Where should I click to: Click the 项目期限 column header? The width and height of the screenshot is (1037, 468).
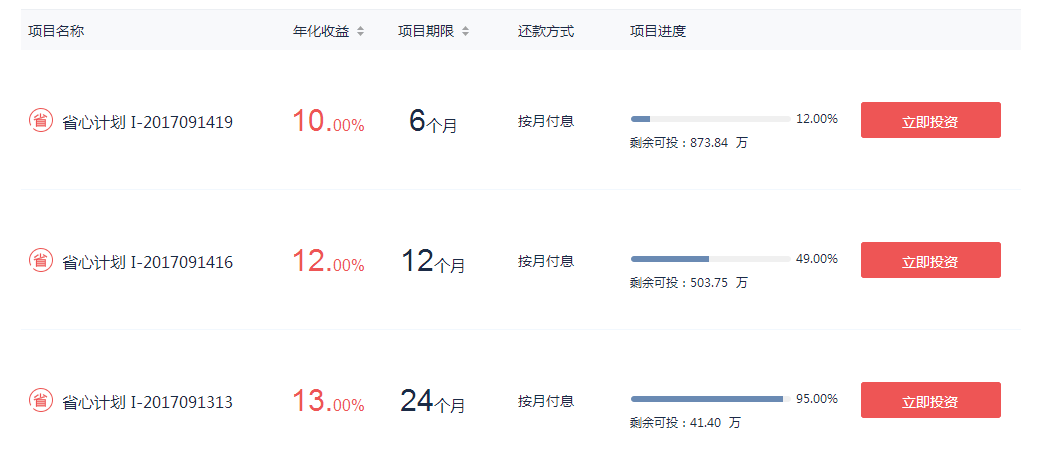tap(426, 31)
